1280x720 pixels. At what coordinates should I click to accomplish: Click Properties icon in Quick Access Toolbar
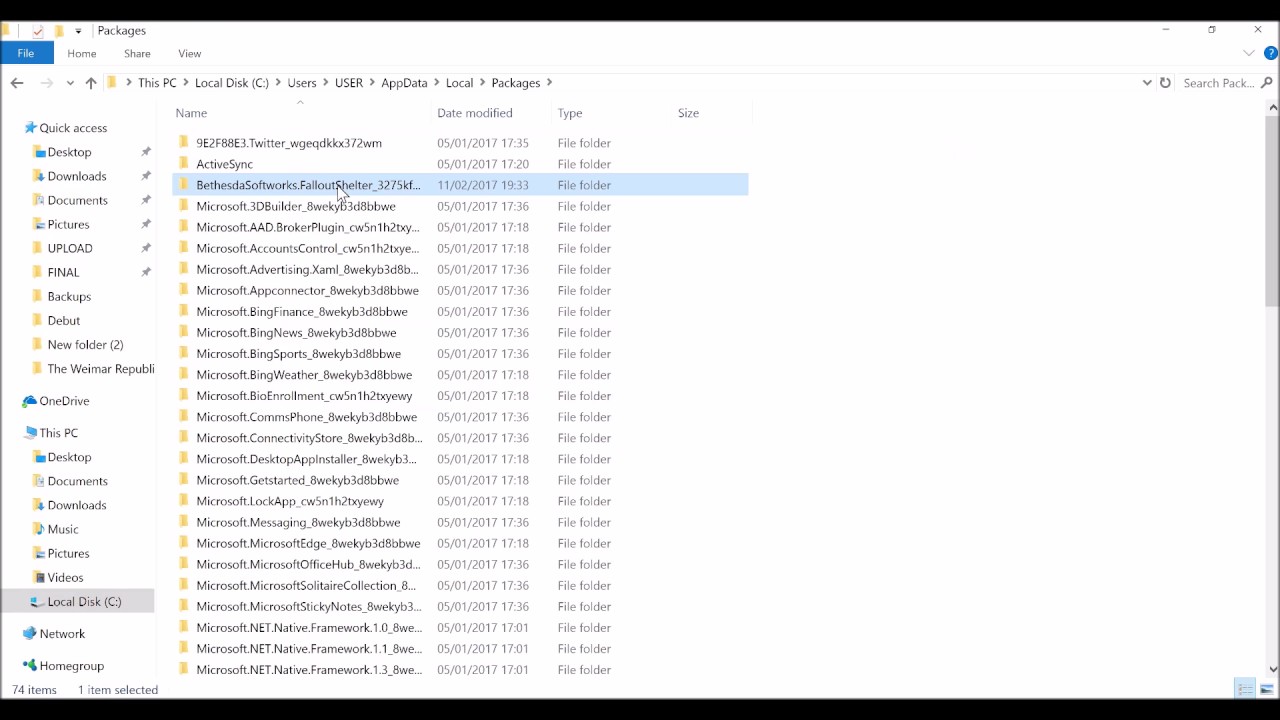coord(38,31)
